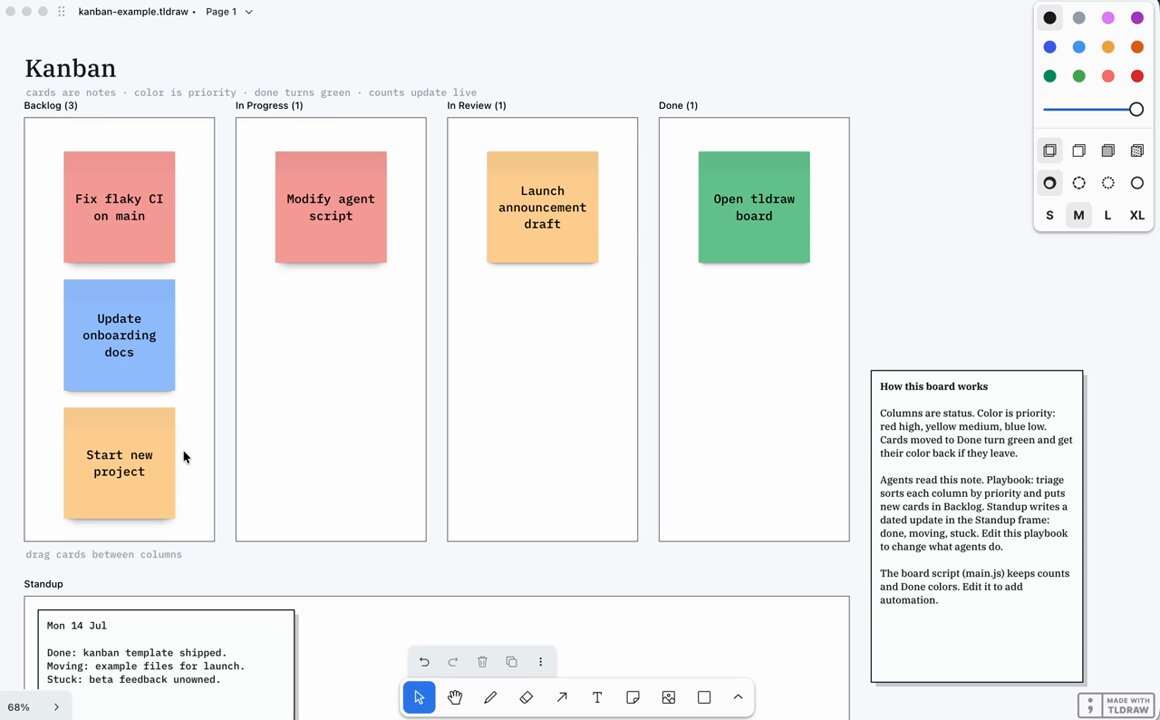The height and width of the screenshot is (720, 1160).
Task: Select the Draw pencil tool
Action: pyautogui.click(x=490, y=697)
